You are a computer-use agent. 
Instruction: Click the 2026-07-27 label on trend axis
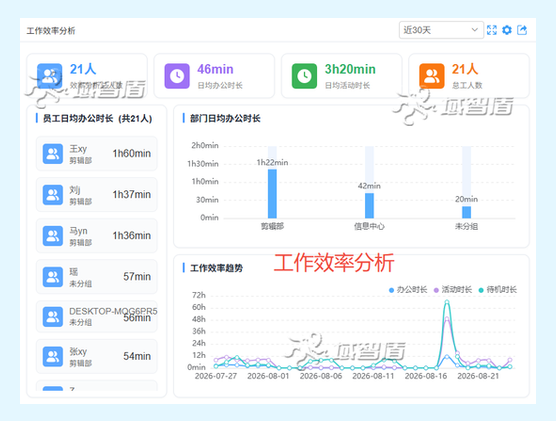coord(216,376)
